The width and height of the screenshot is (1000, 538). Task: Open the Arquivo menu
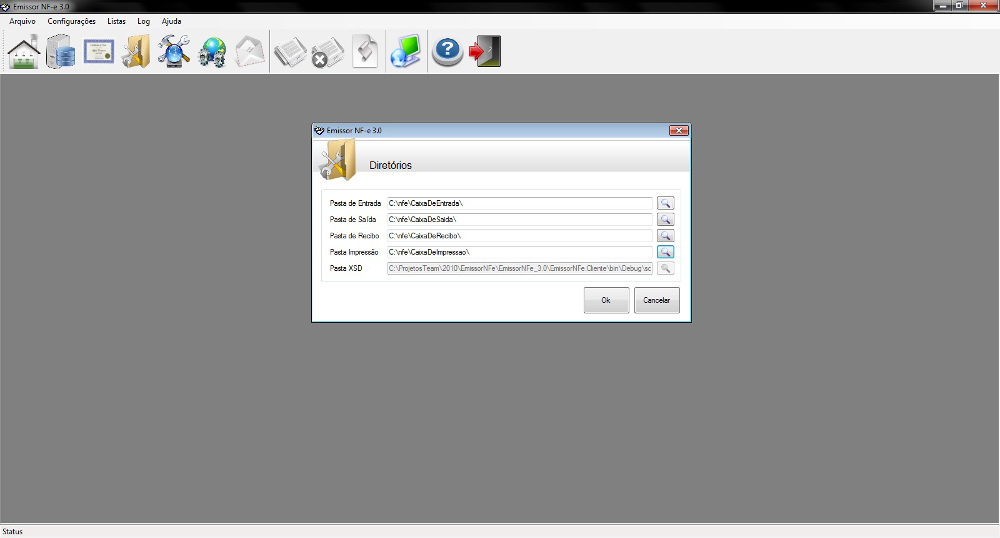pyautogui.click(x=22, y=21)
